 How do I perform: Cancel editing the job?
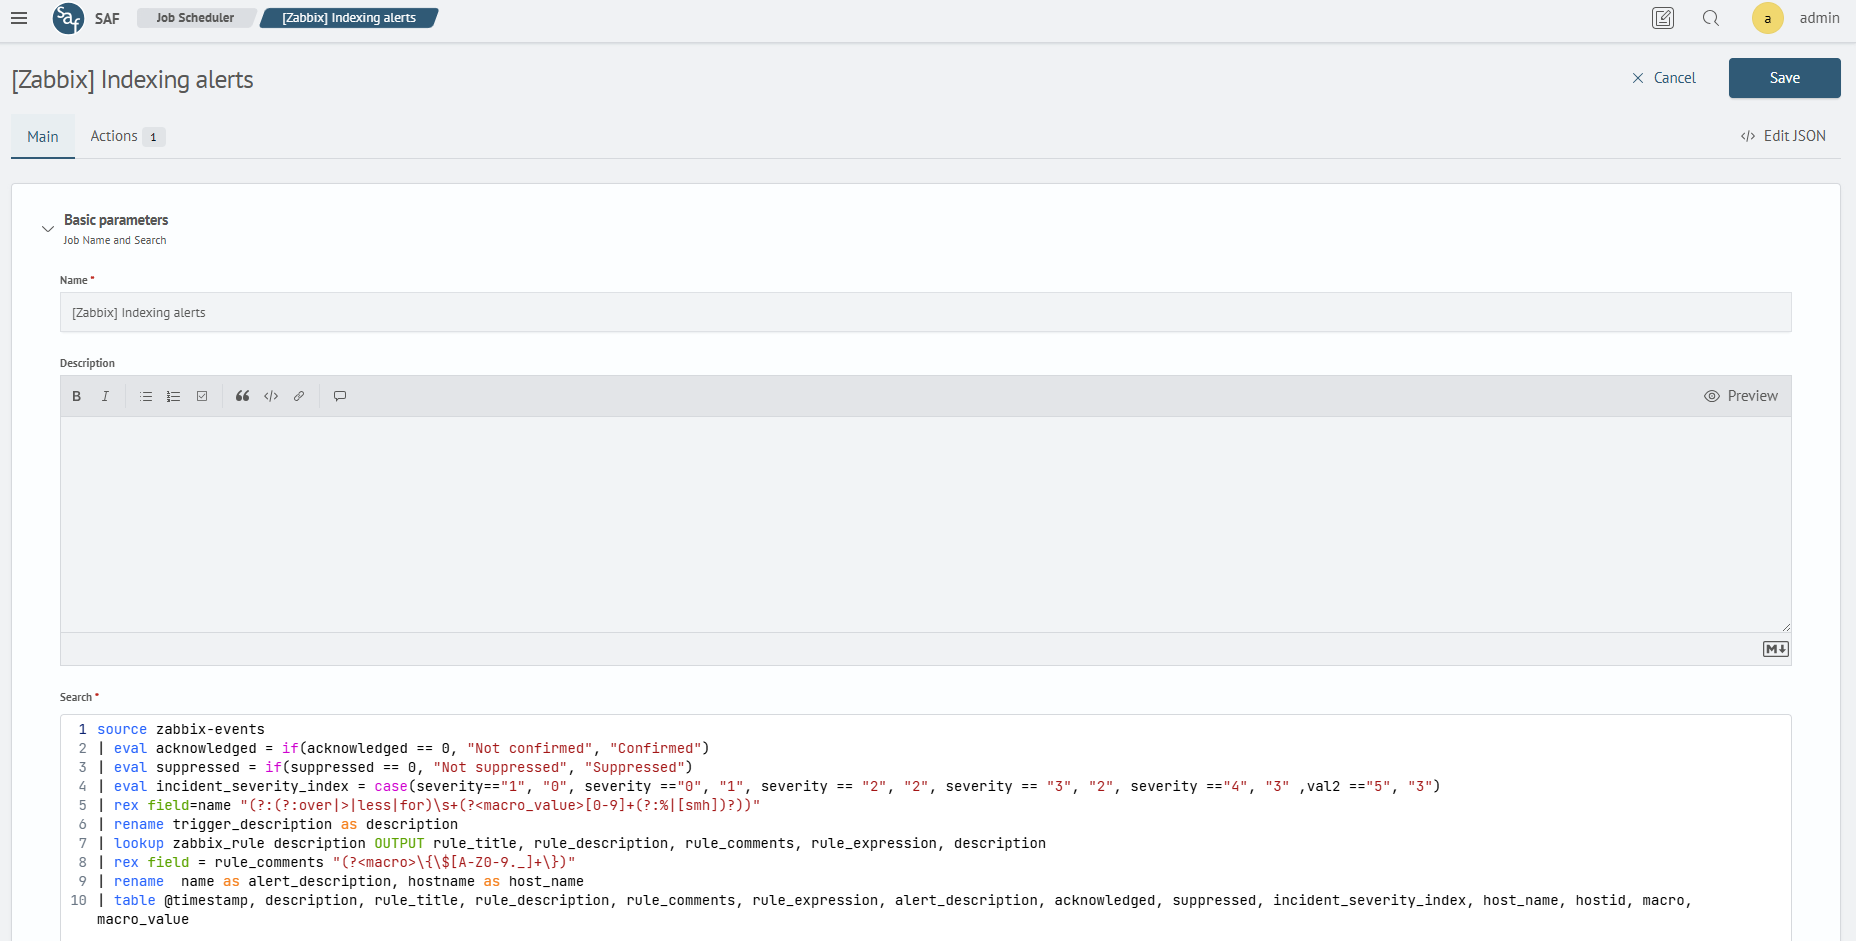tap(1663, 78)
